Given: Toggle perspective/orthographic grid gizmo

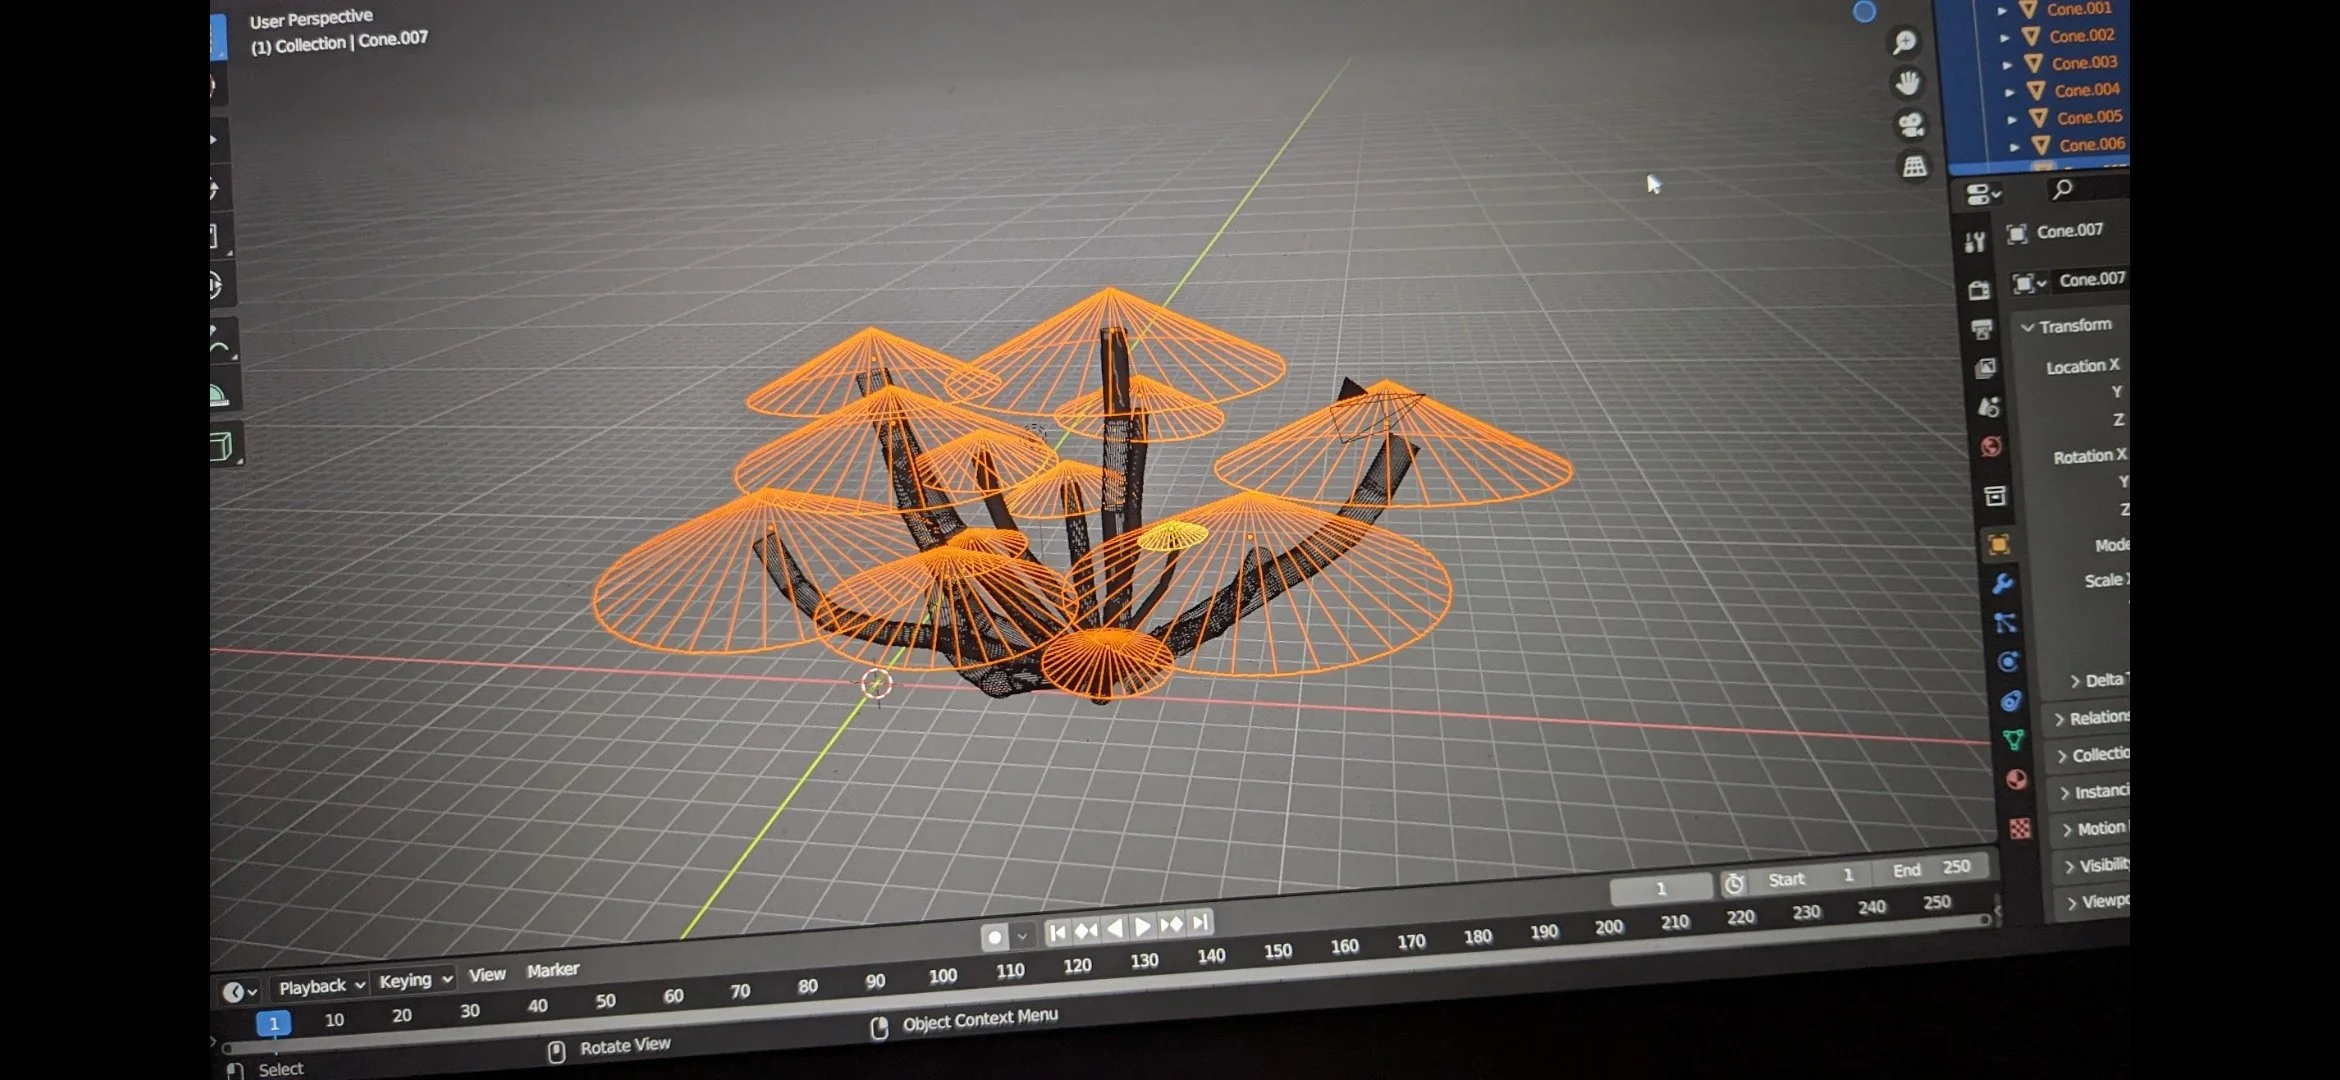Looking at the screenshot, I should pyautogui.click(x=1914, y=167).
